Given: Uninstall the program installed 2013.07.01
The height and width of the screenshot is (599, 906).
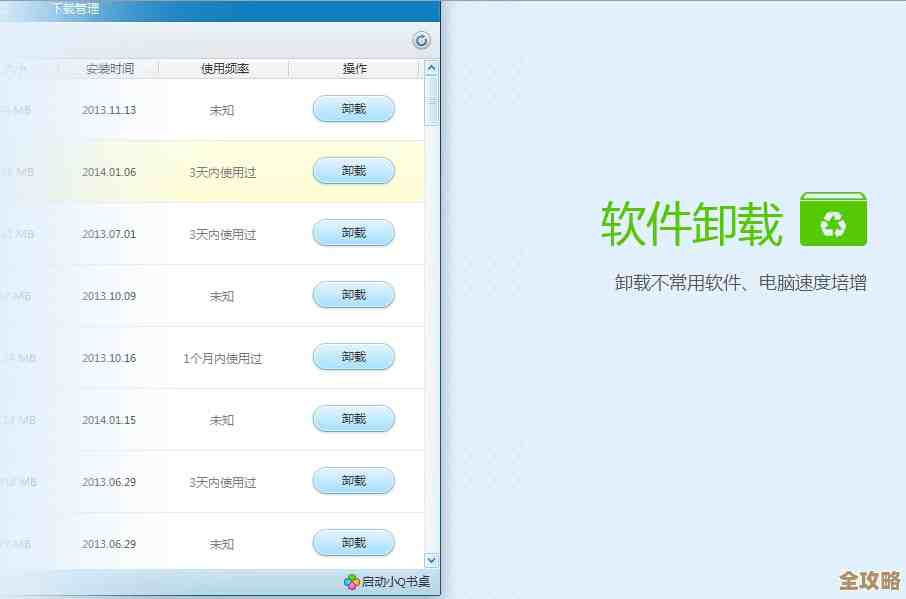Looking at the screenshot, I should tap(353, 232).
